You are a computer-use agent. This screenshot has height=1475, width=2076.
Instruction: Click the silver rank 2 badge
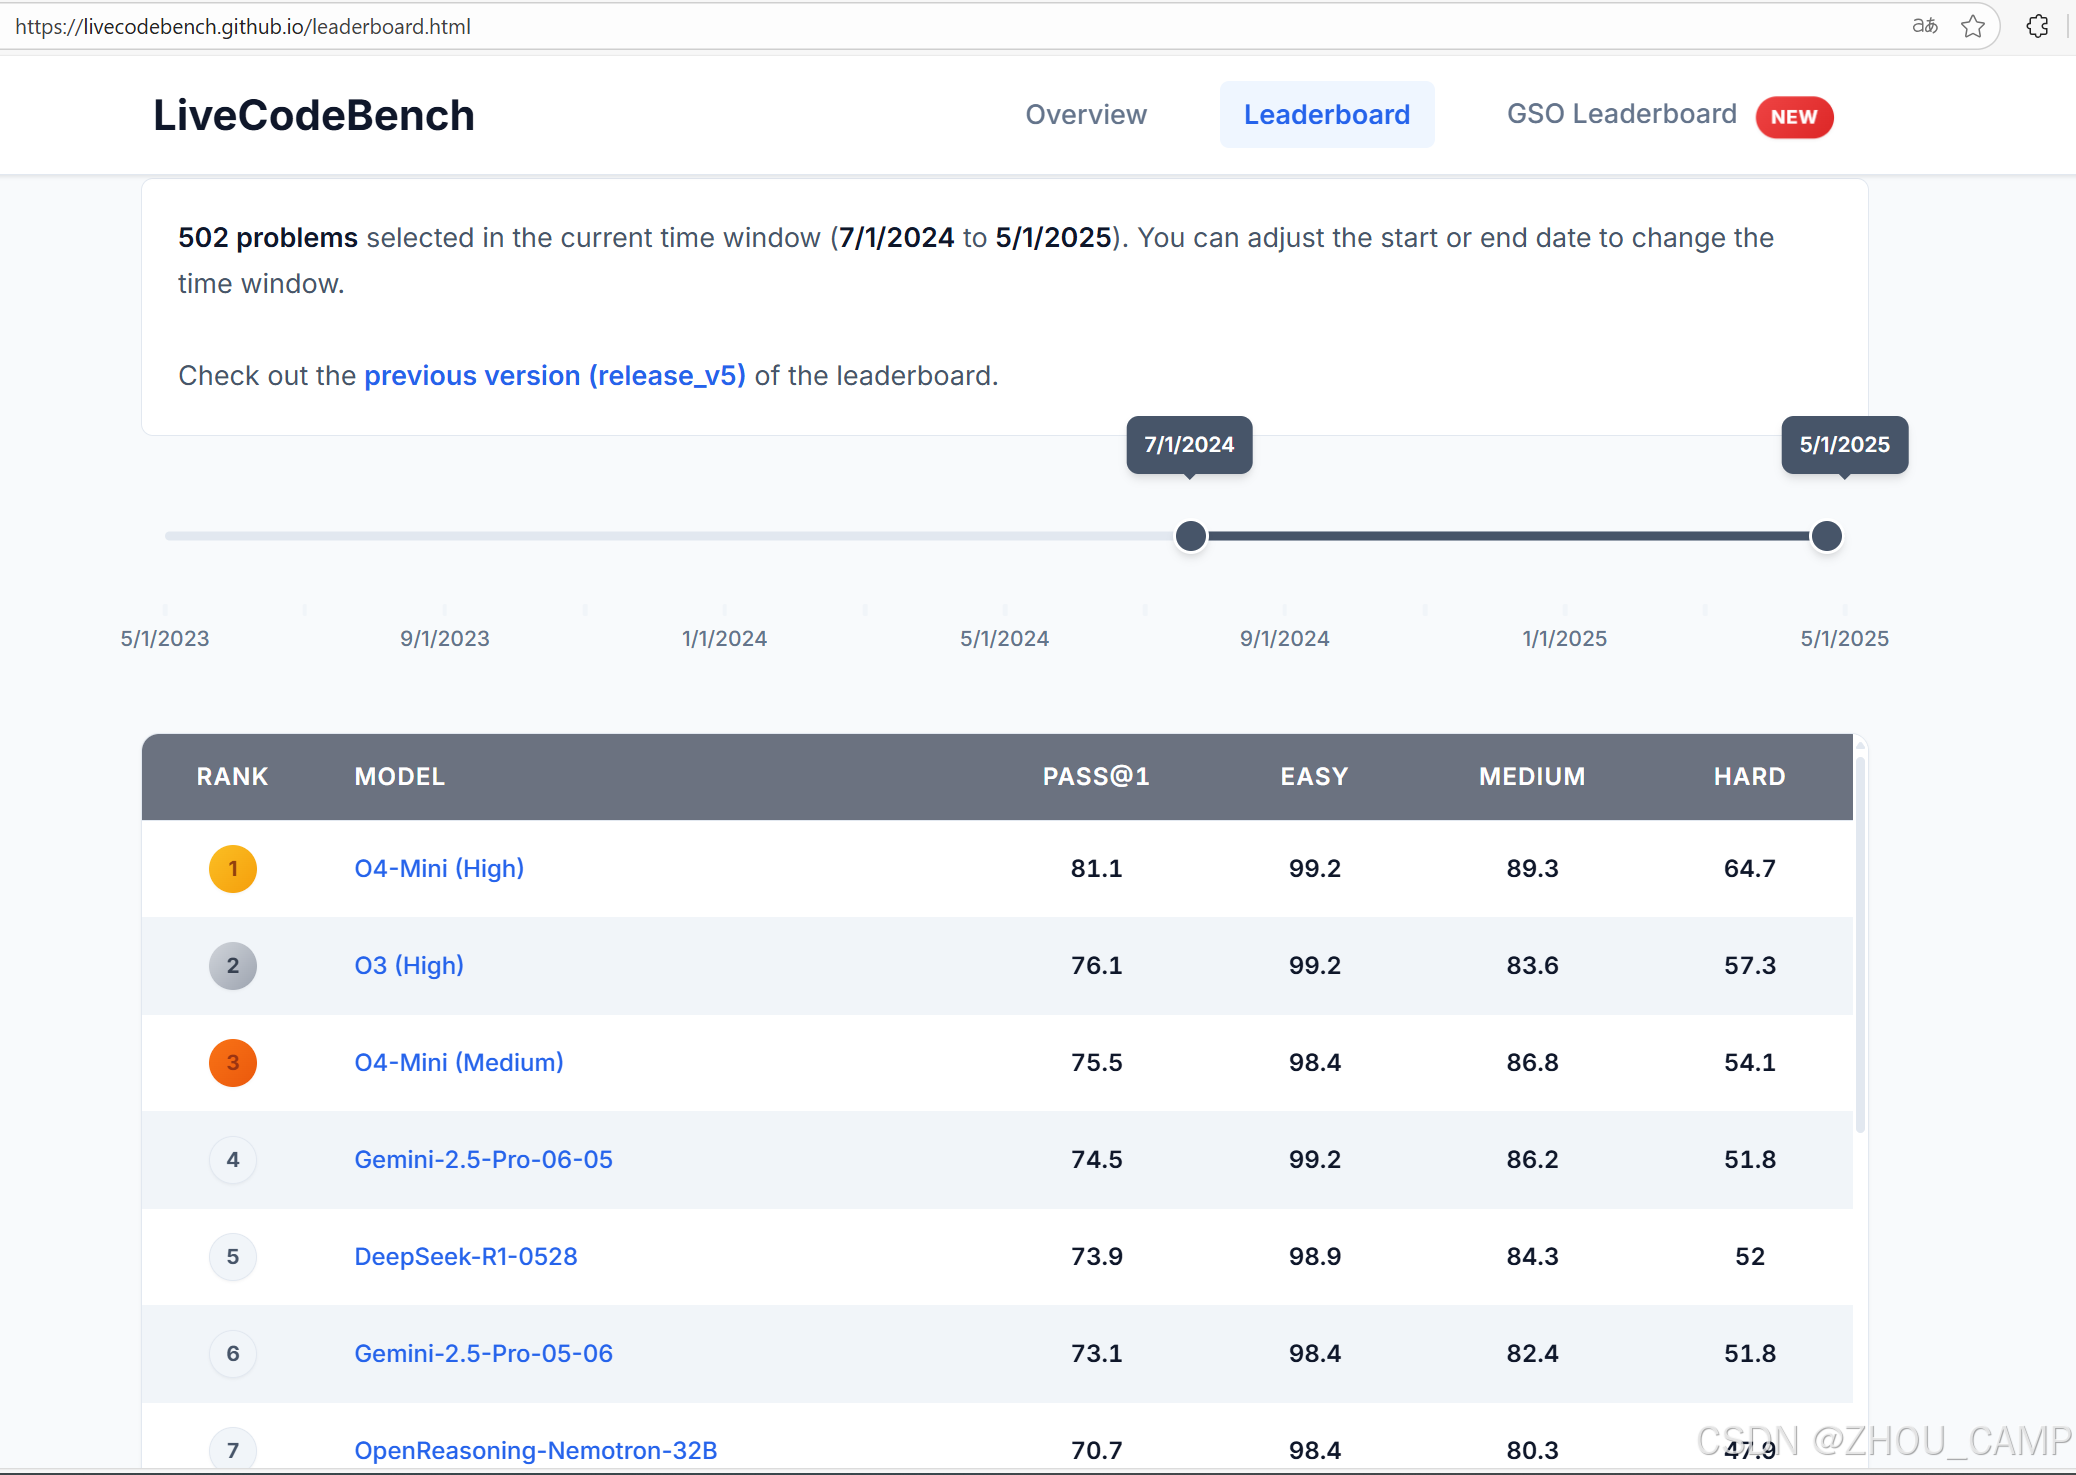(x=233, y=966)
